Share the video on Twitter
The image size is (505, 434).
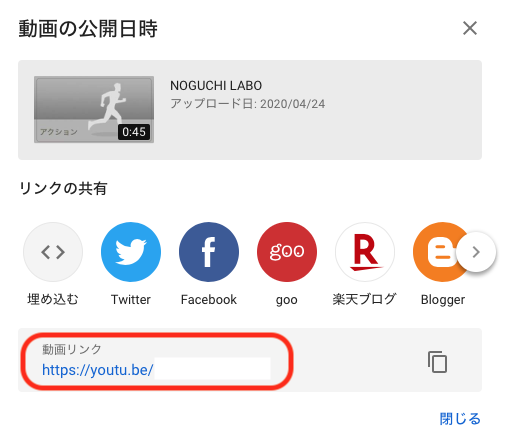(x=131, y=252)
